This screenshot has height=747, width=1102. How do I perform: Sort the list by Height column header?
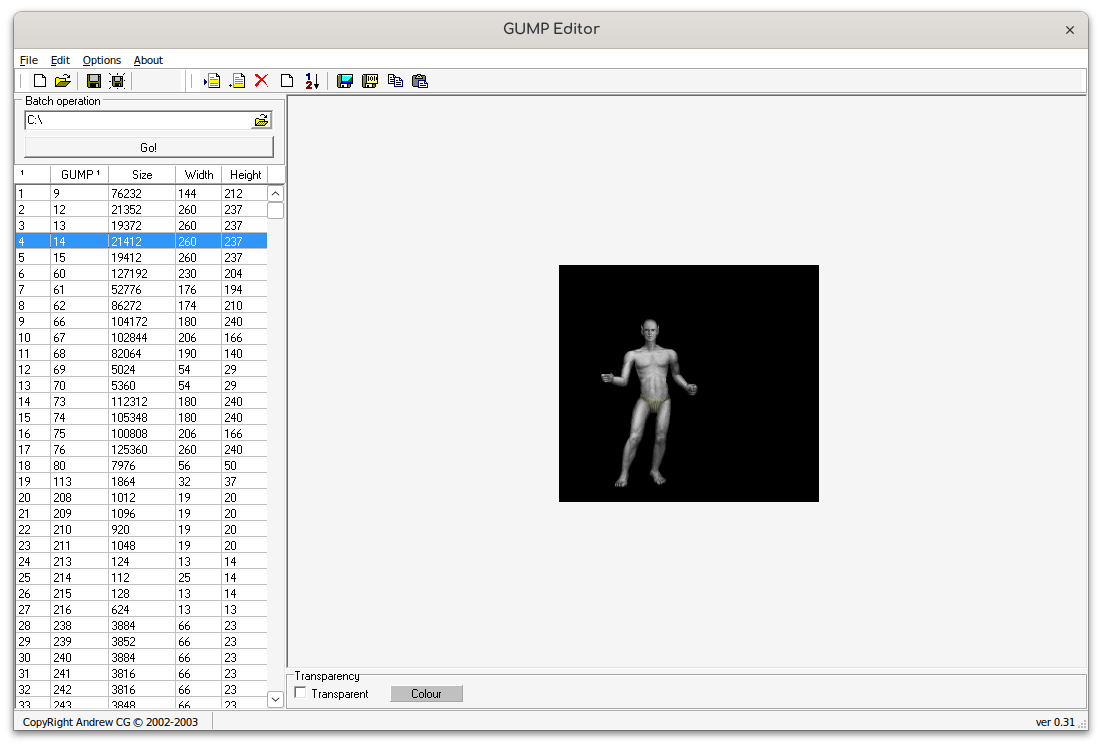(245, 175)
